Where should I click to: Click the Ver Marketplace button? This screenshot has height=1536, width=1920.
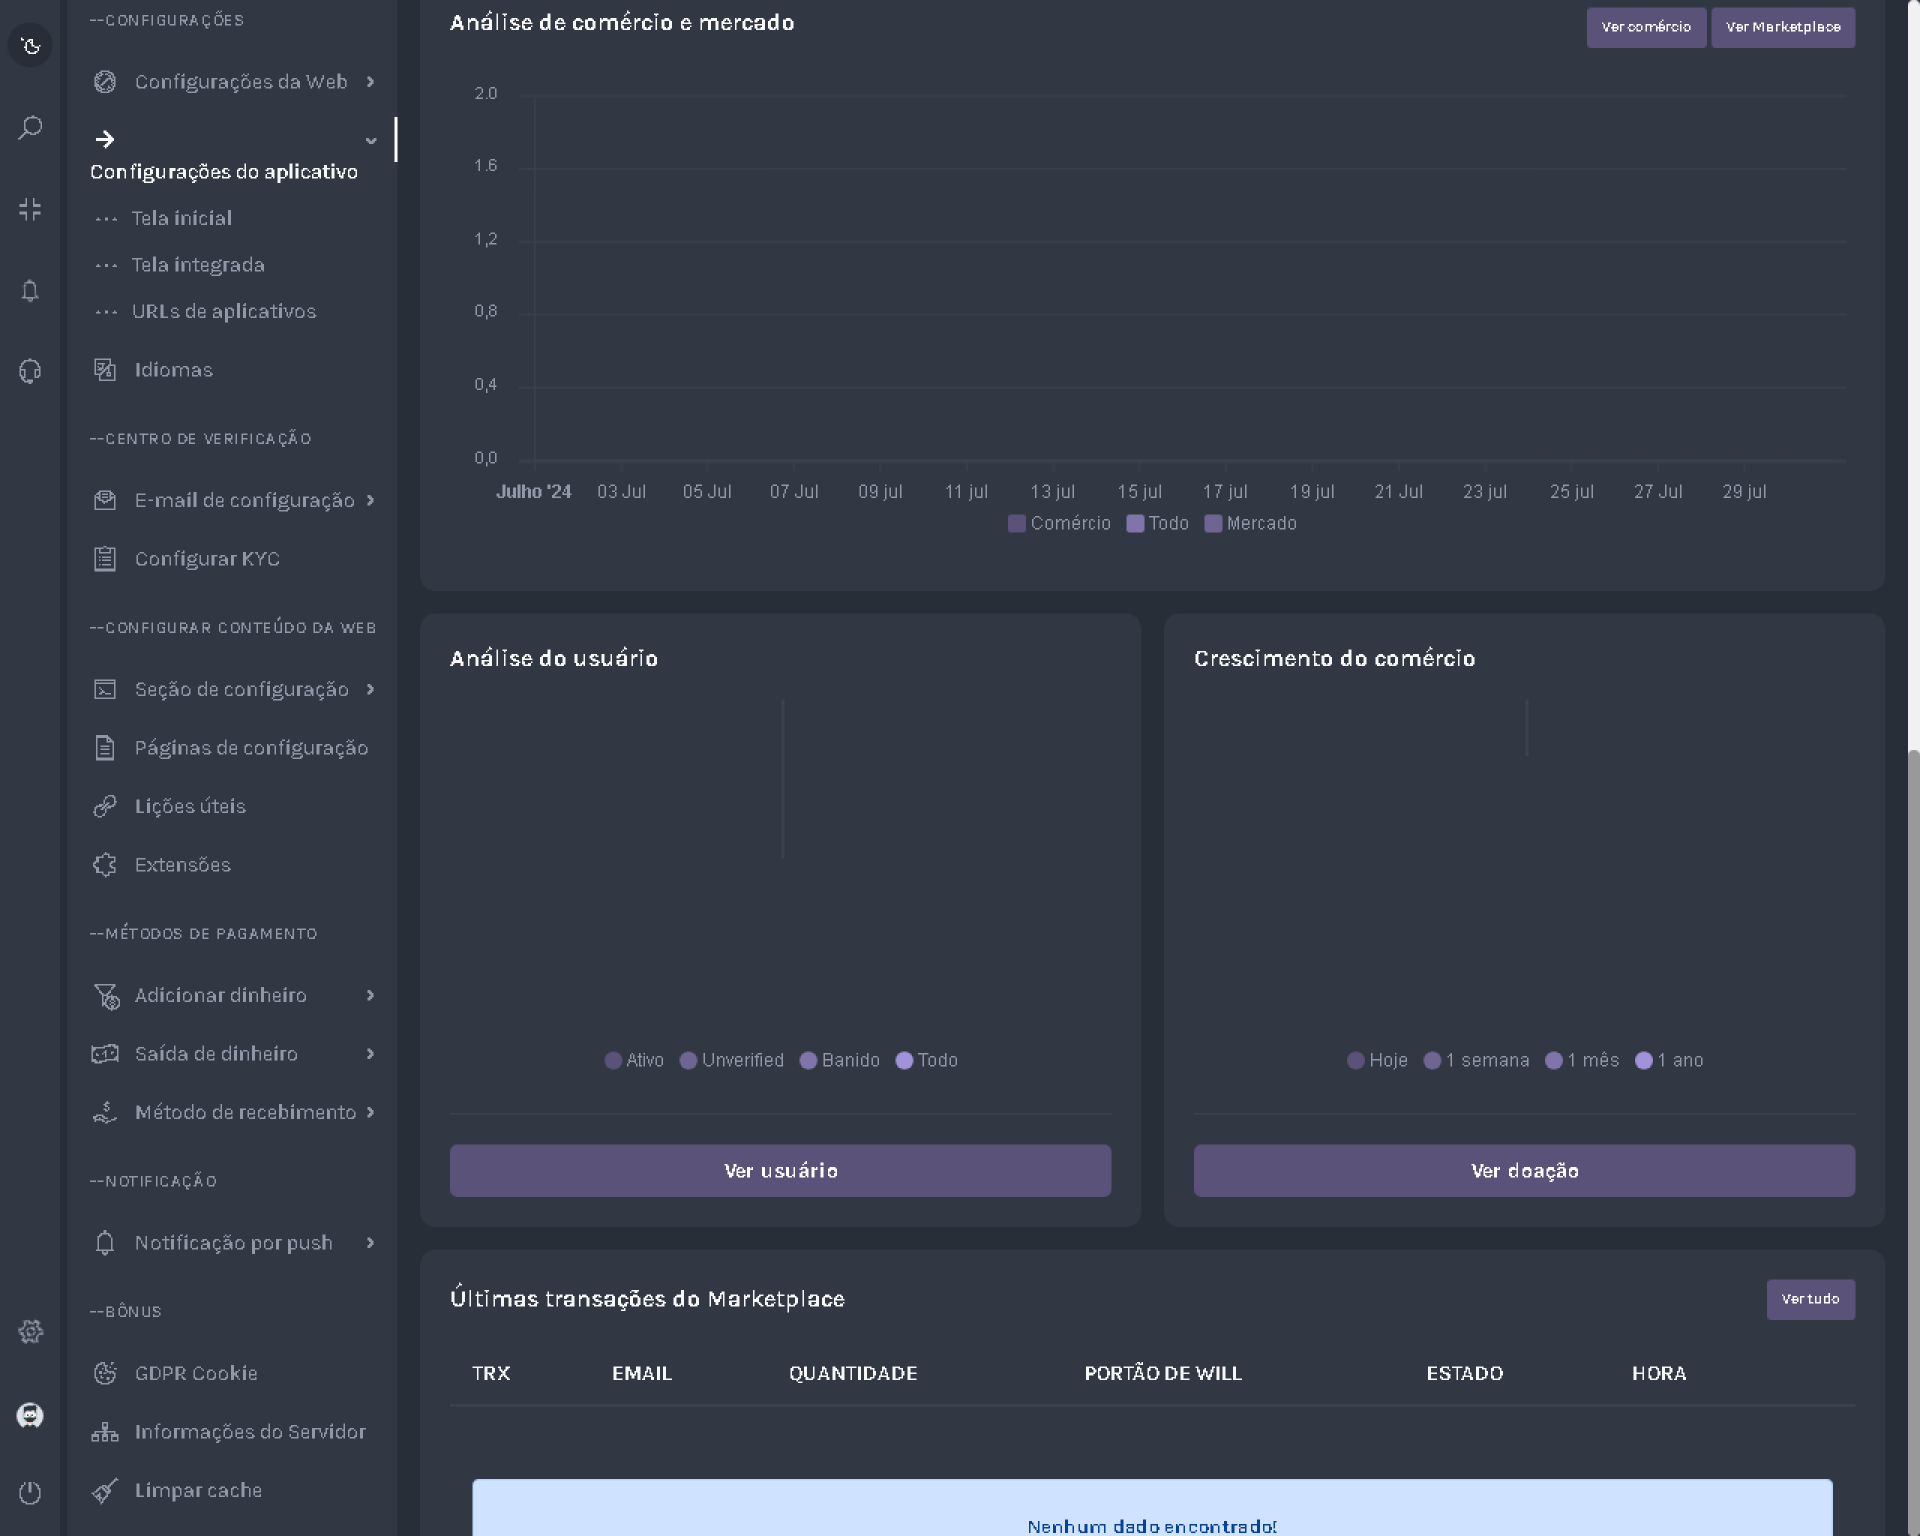point(1782,27)
